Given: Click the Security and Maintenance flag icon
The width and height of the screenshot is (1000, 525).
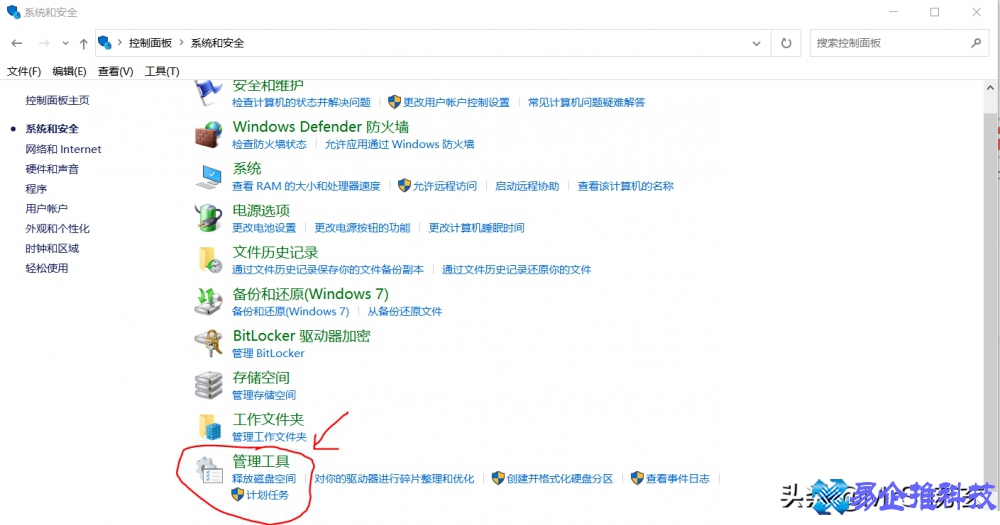Looking at the screenshot, I should pos(209,93).
